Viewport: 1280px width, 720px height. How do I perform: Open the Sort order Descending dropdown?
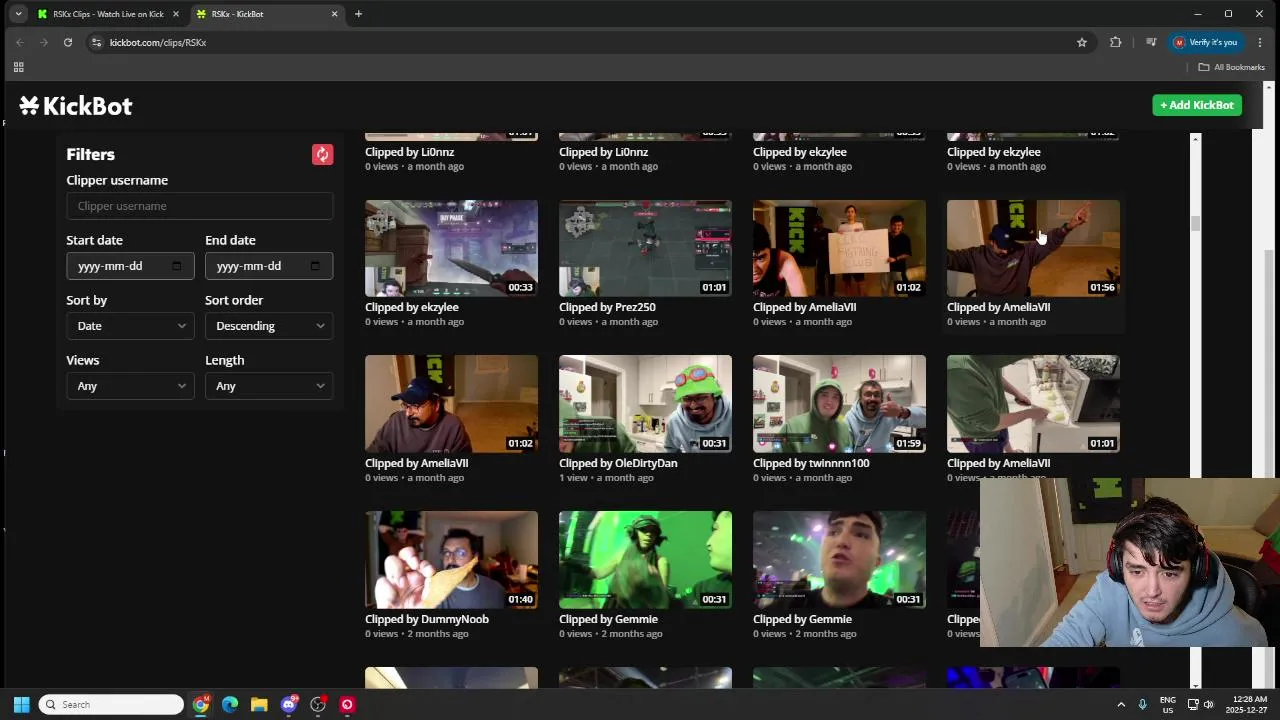pos(269,326)
